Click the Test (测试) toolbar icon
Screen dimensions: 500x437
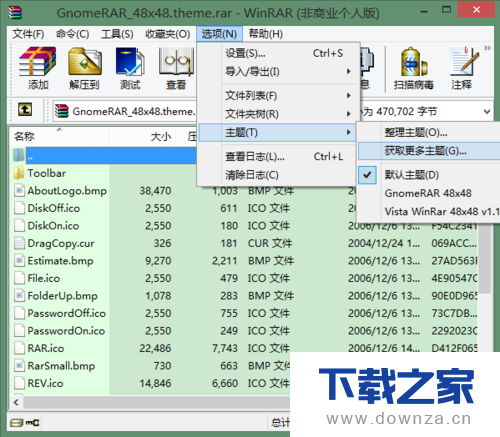point(130,61)
